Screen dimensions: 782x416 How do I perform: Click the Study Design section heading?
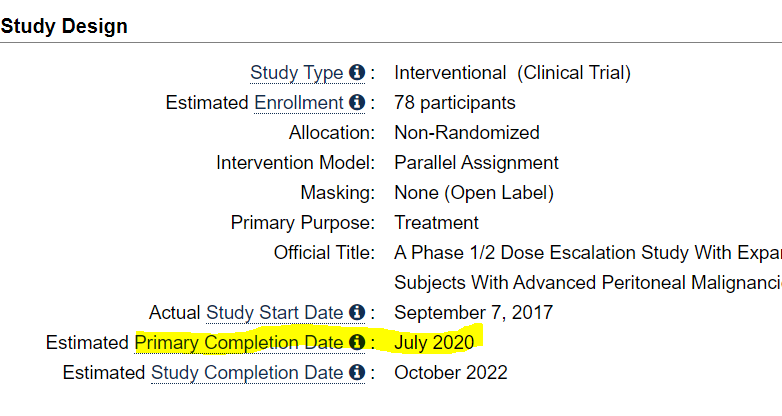(64, 26)
